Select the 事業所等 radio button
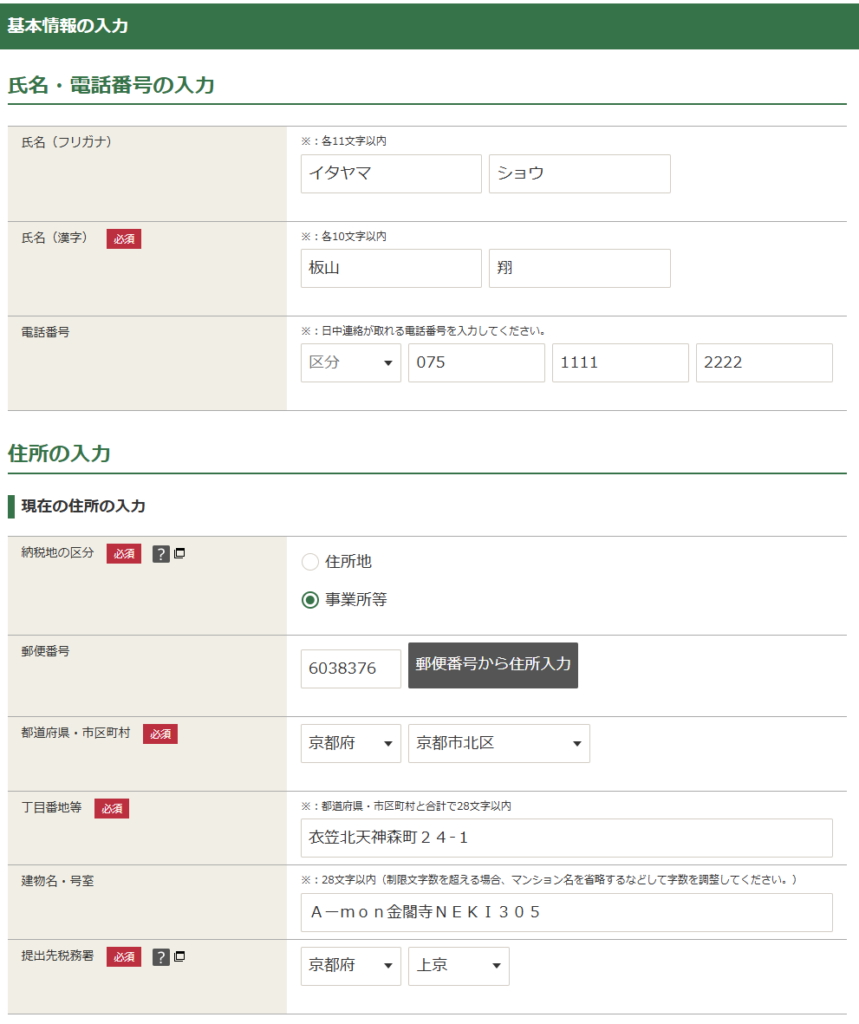This screenshot has height=1024, width=859. pyautogui.click(x=310, y=600)
